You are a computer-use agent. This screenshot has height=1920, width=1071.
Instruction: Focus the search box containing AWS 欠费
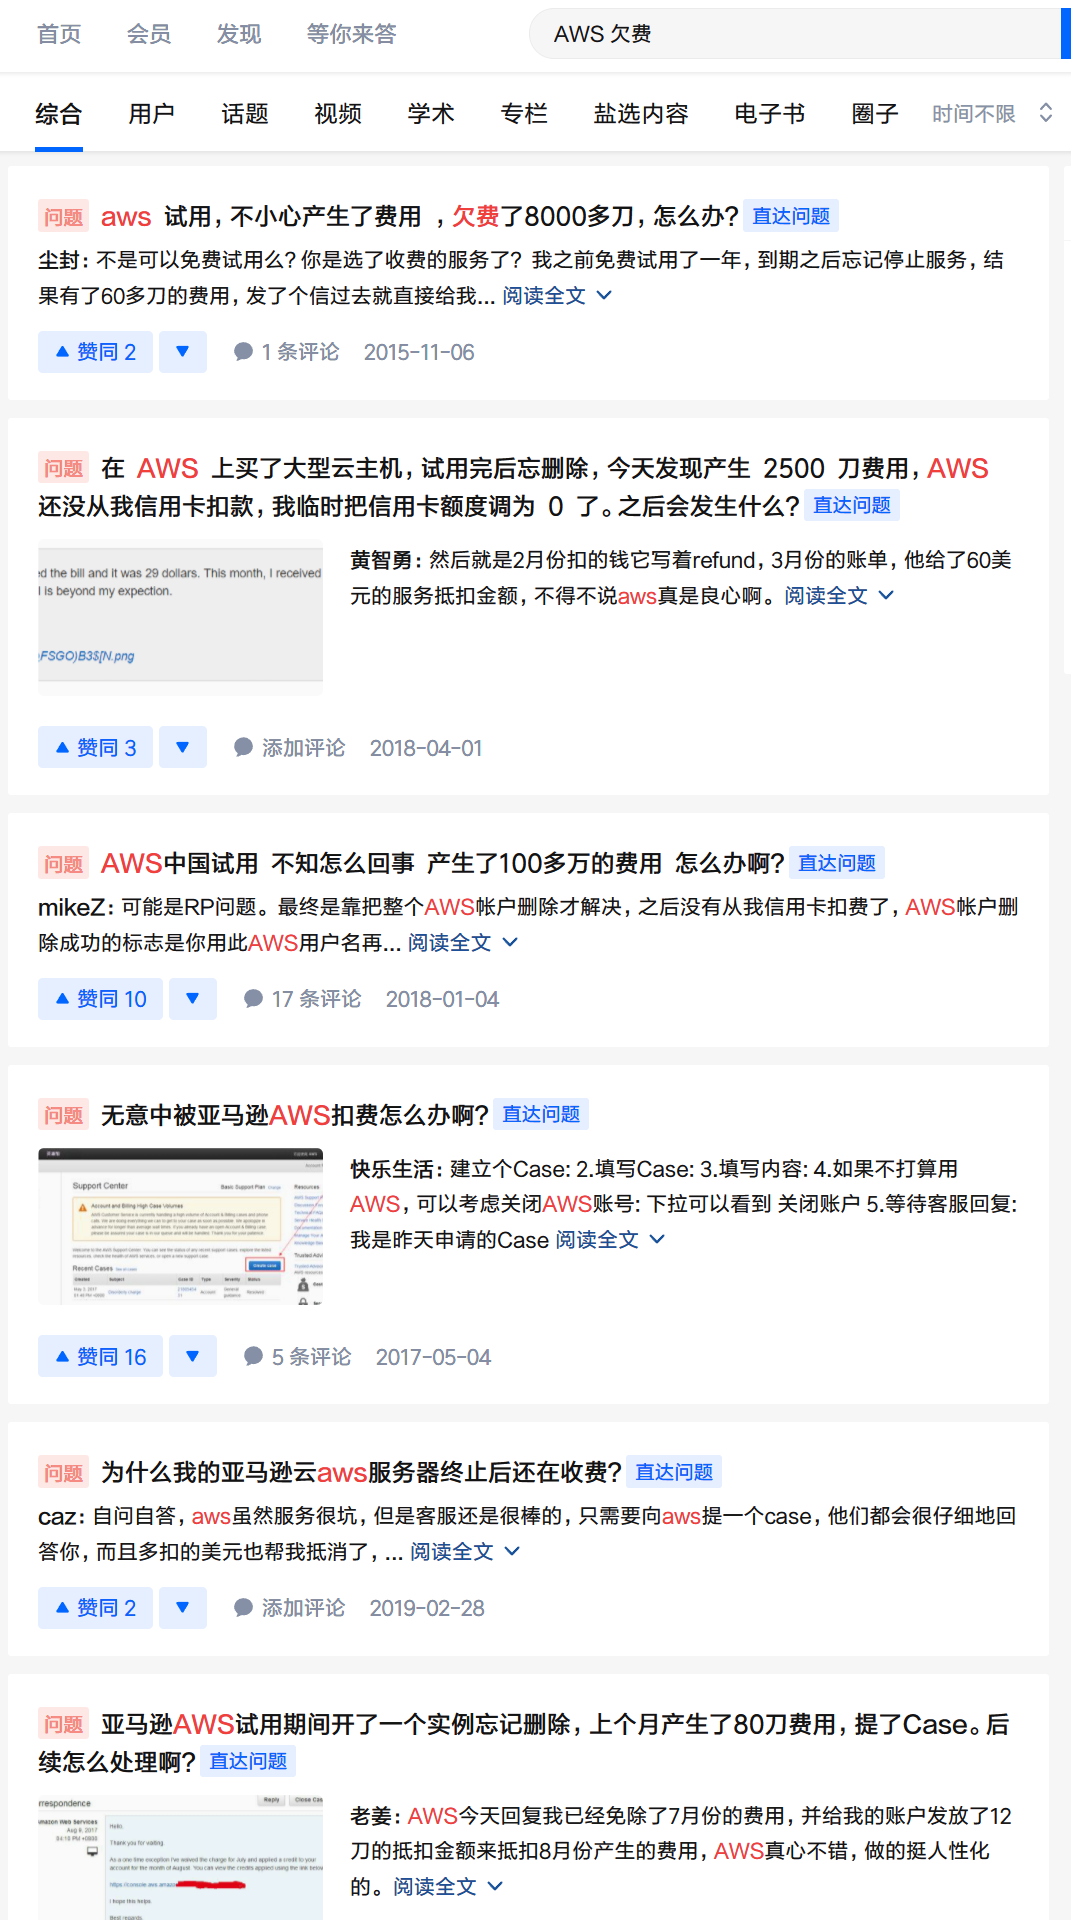tap(795, 34)
